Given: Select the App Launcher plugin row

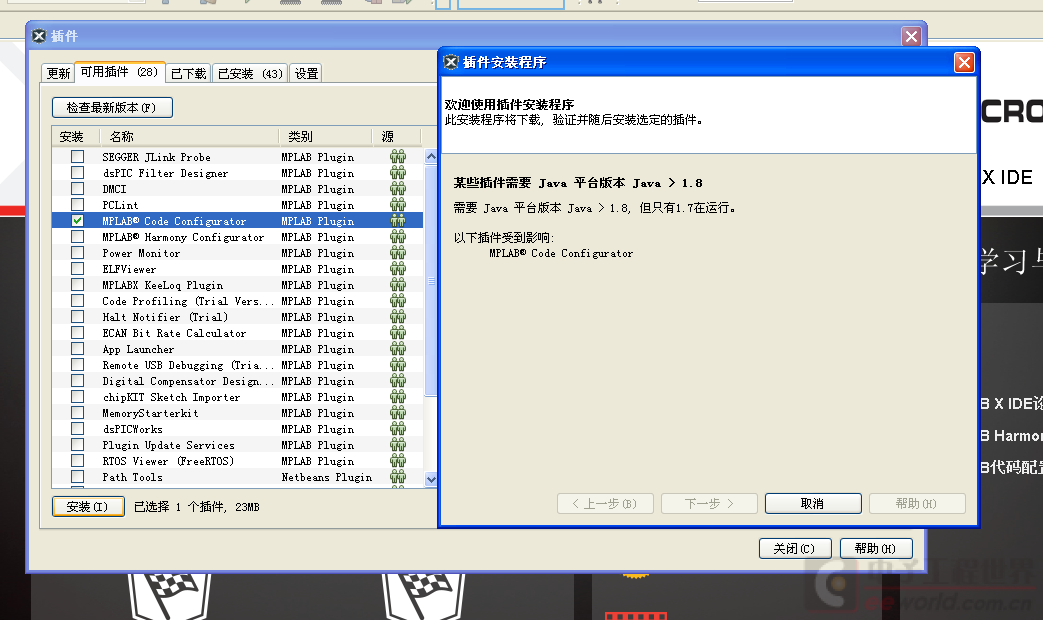Looking at the screenshot, I should coord(237,349).
